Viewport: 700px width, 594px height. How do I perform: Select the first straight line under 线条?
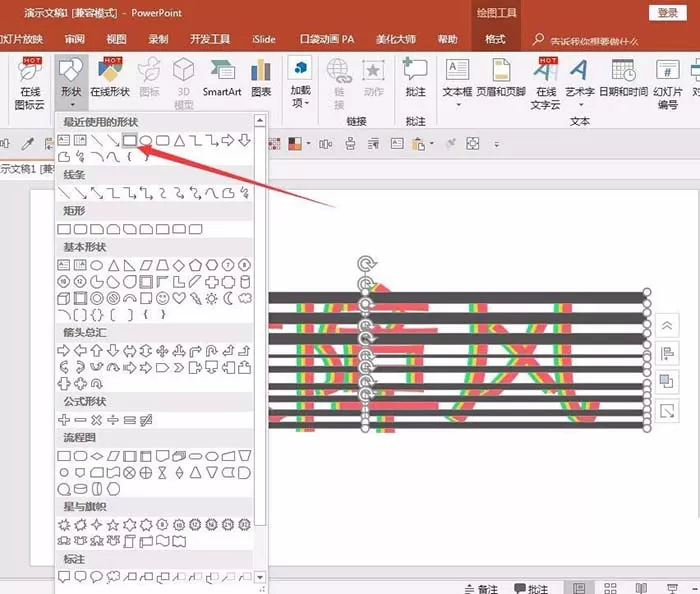[64, 193]
